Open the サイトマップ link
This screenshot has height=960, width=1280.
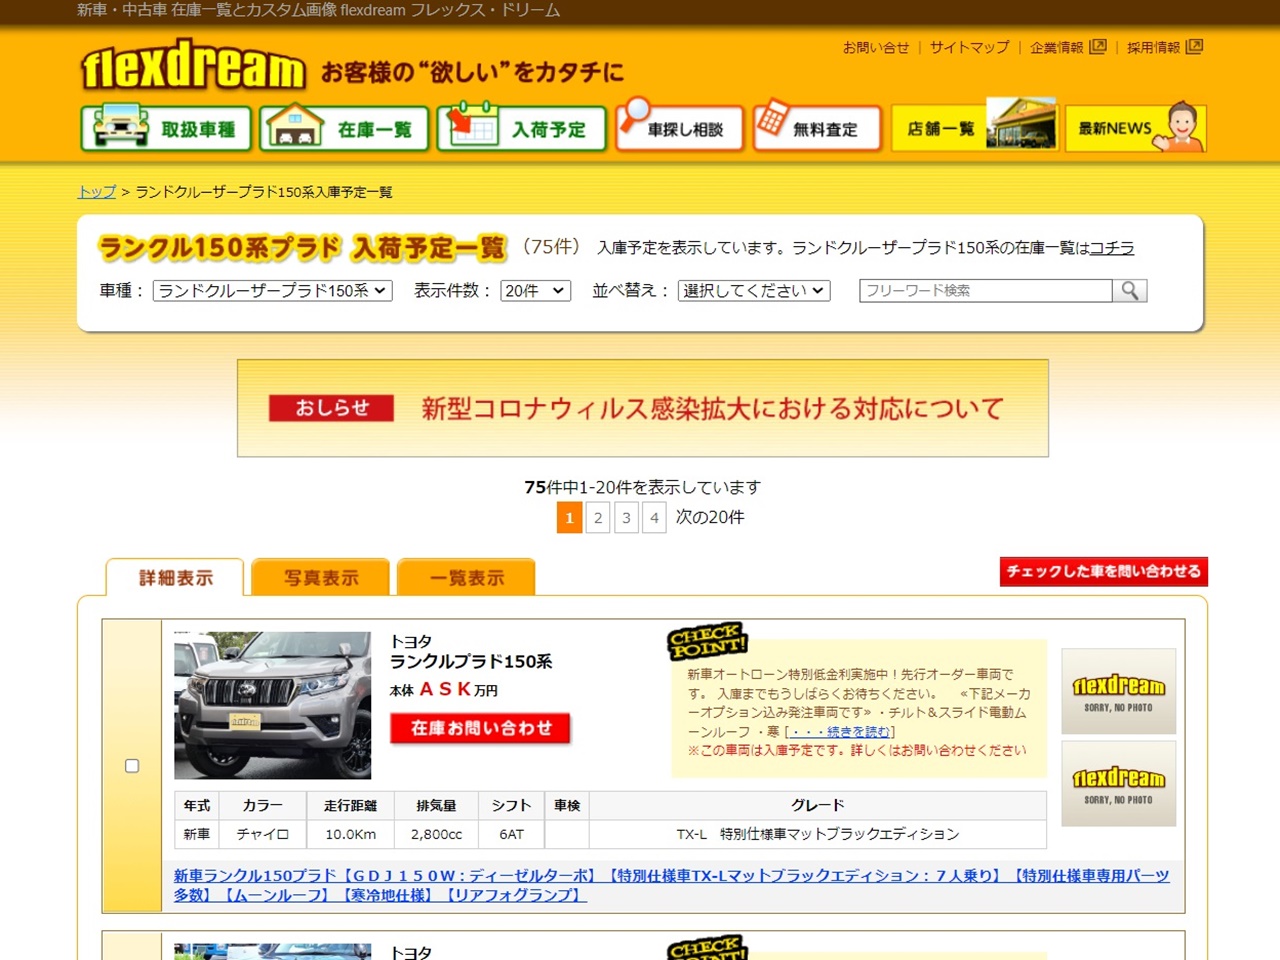tap(969, 47)
